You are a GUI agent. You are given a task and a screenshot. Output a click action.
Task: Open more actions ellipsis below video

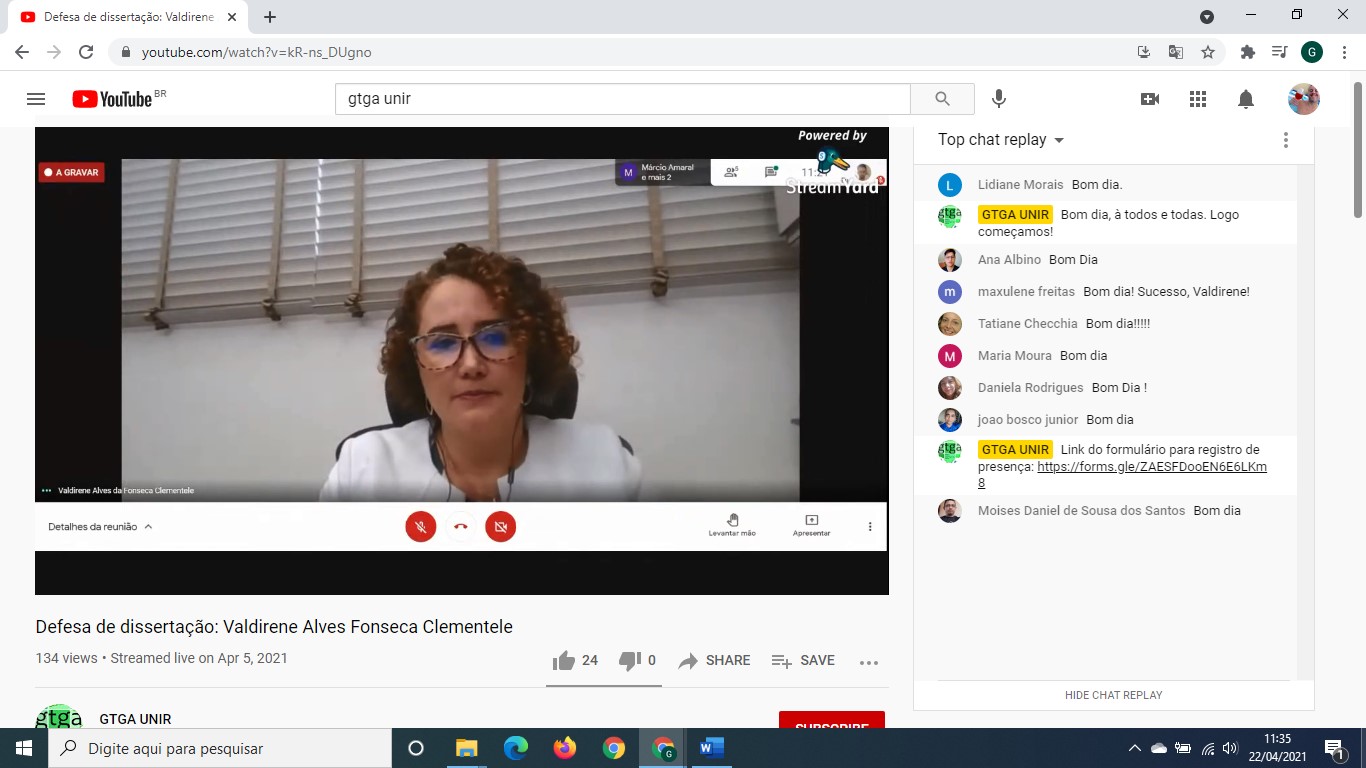pos(868,662)
